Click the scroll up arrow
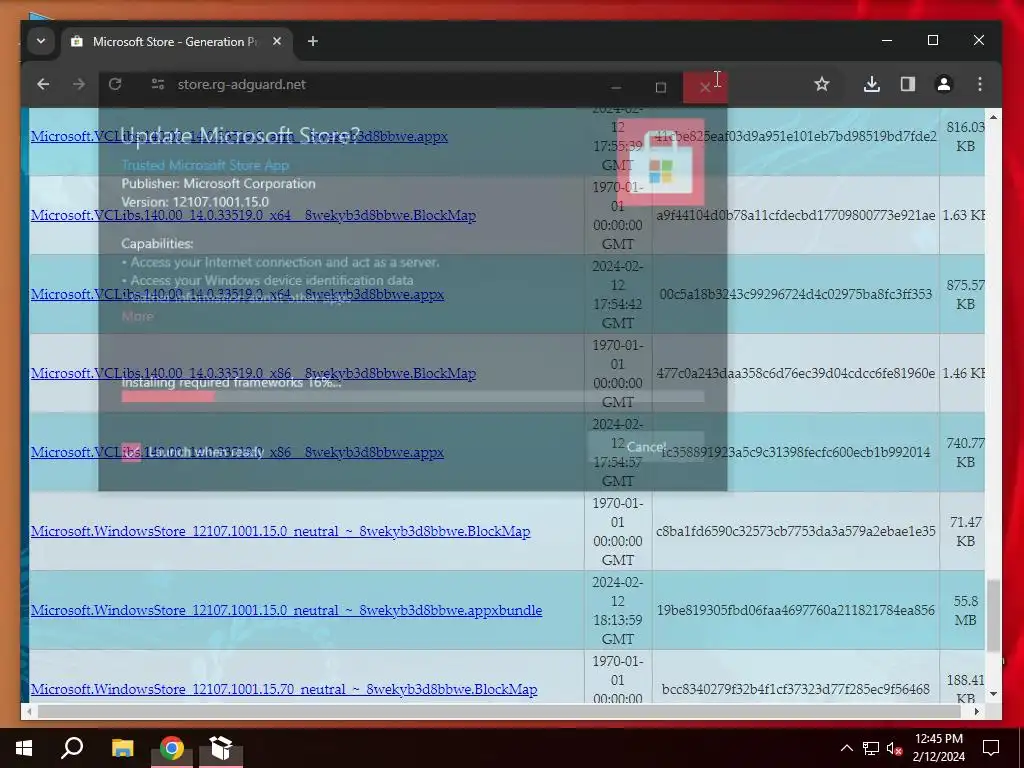 993,117
